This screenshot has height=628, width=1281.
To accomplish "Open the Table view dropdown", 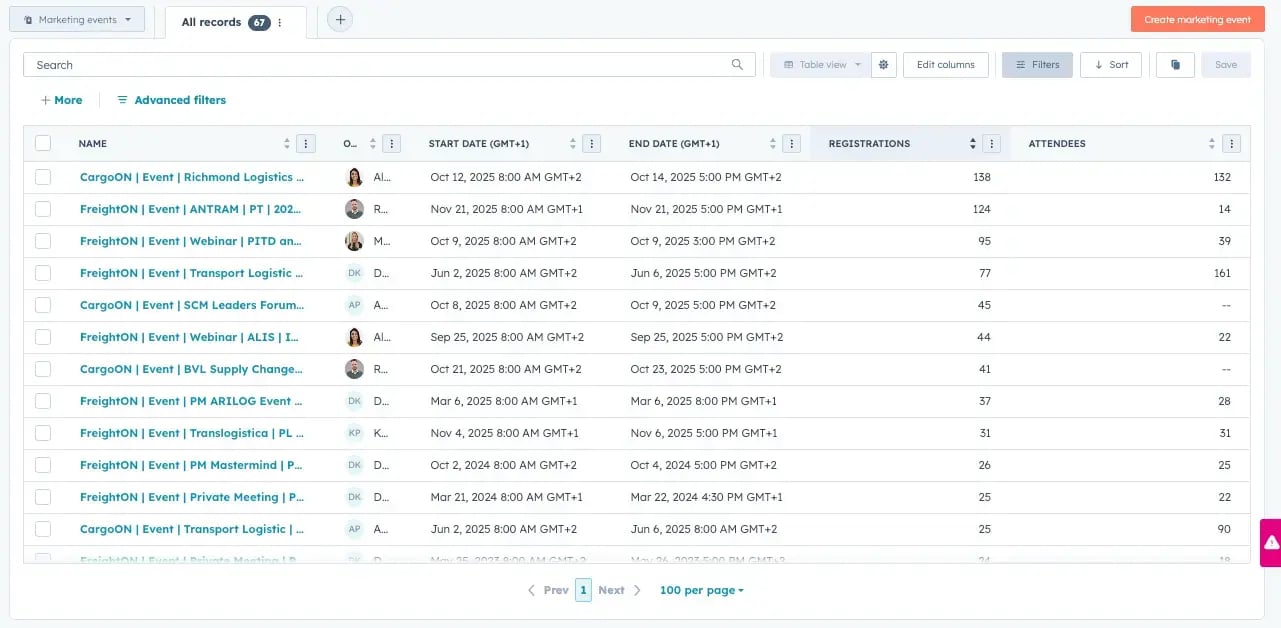I will click(818, 64).
